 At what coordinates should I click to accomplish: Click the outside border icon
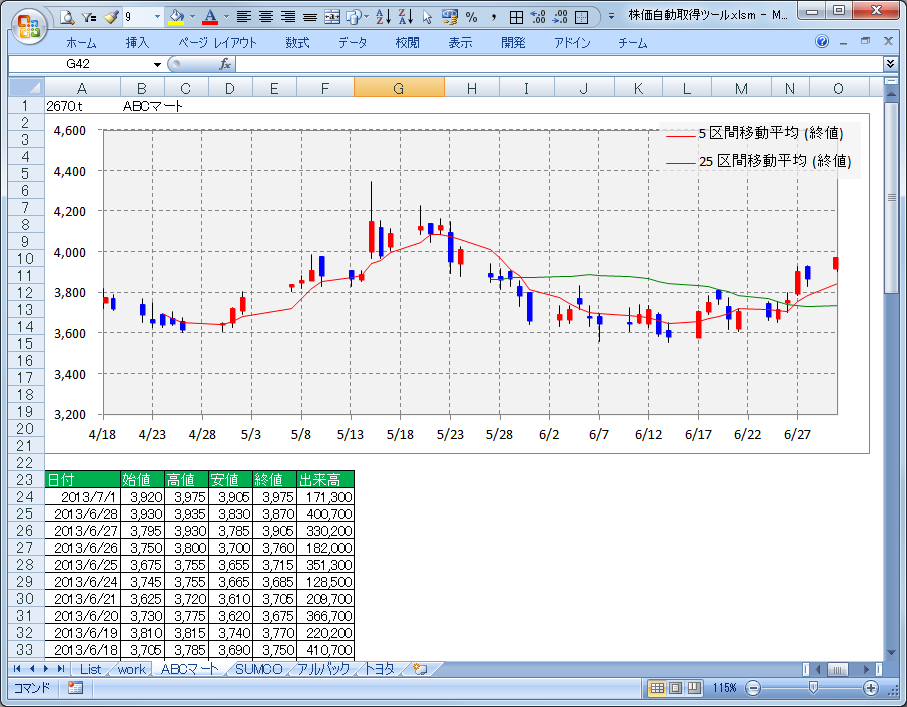coord(582,17)
